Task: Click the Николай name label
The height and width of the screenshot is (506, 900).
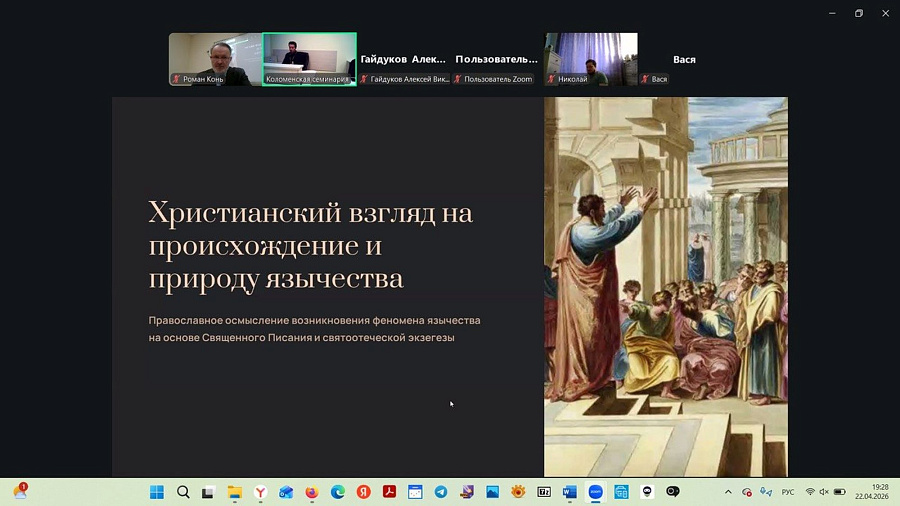Action: [573, 79]
